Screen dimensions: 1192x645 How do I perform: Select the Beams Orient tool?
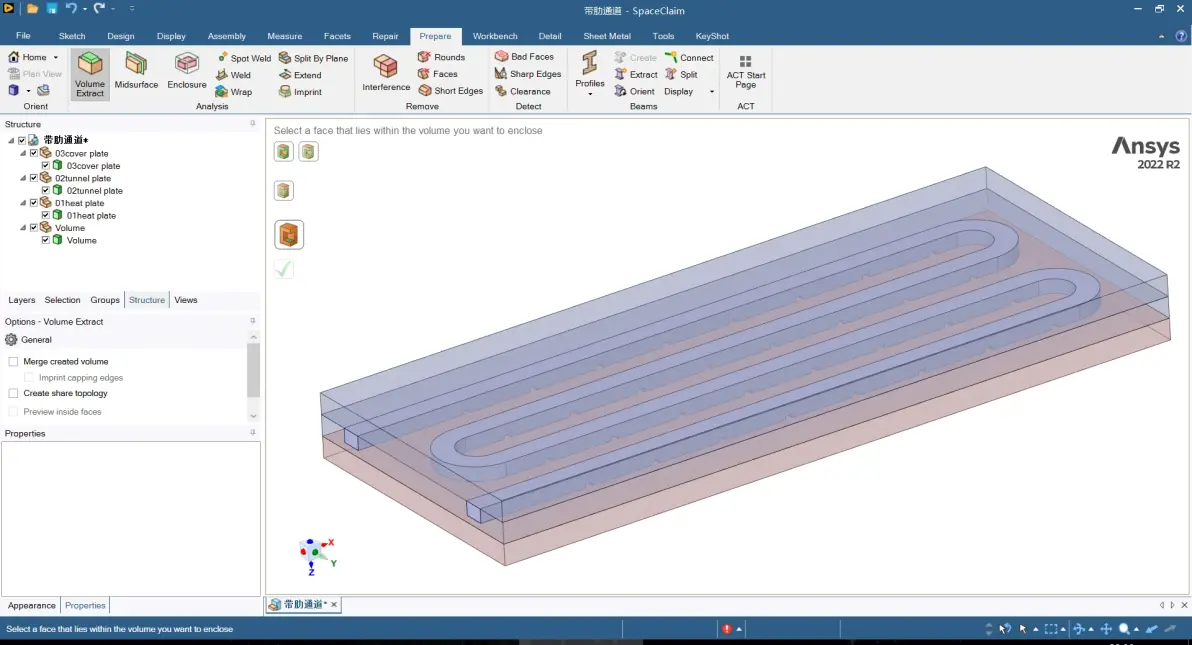click(x=635, y=91)
